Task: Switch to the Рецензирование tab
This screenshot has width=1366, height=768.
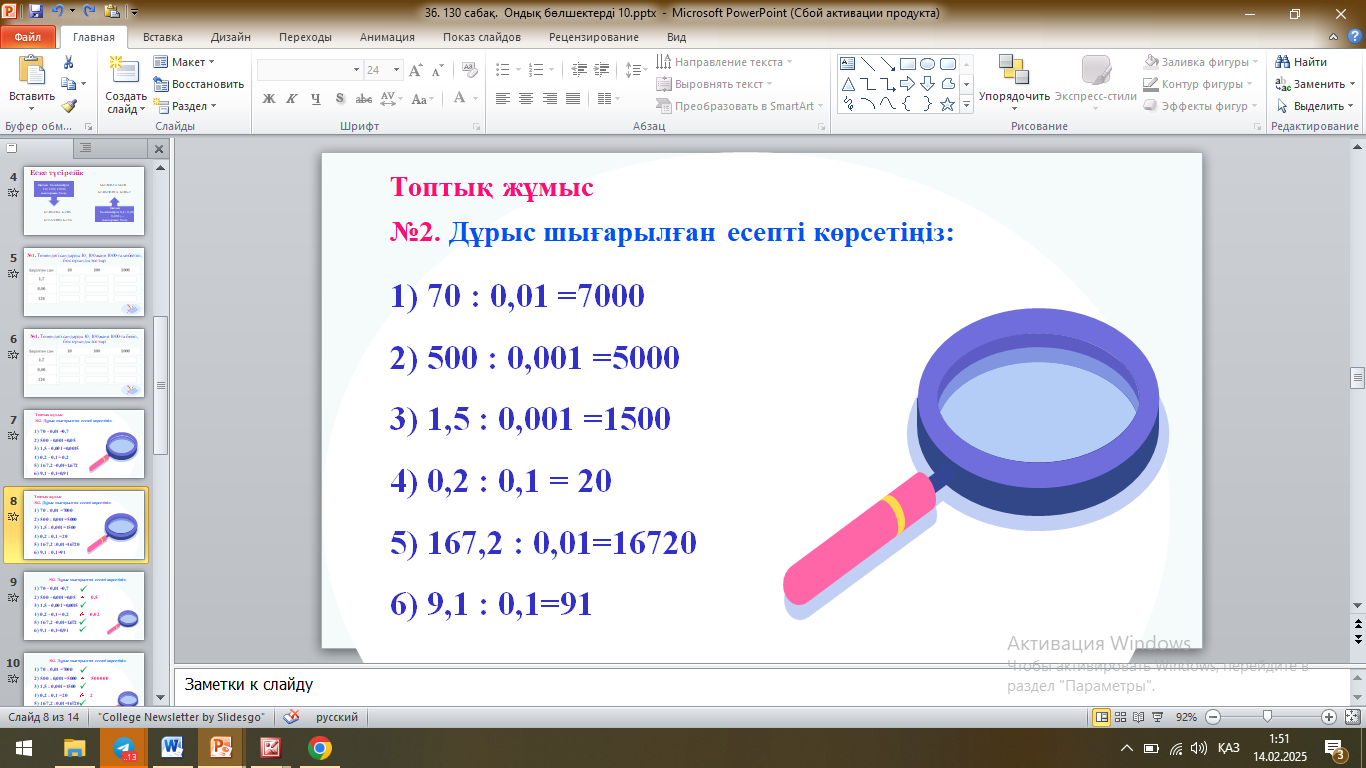Action: coord(594,37)
